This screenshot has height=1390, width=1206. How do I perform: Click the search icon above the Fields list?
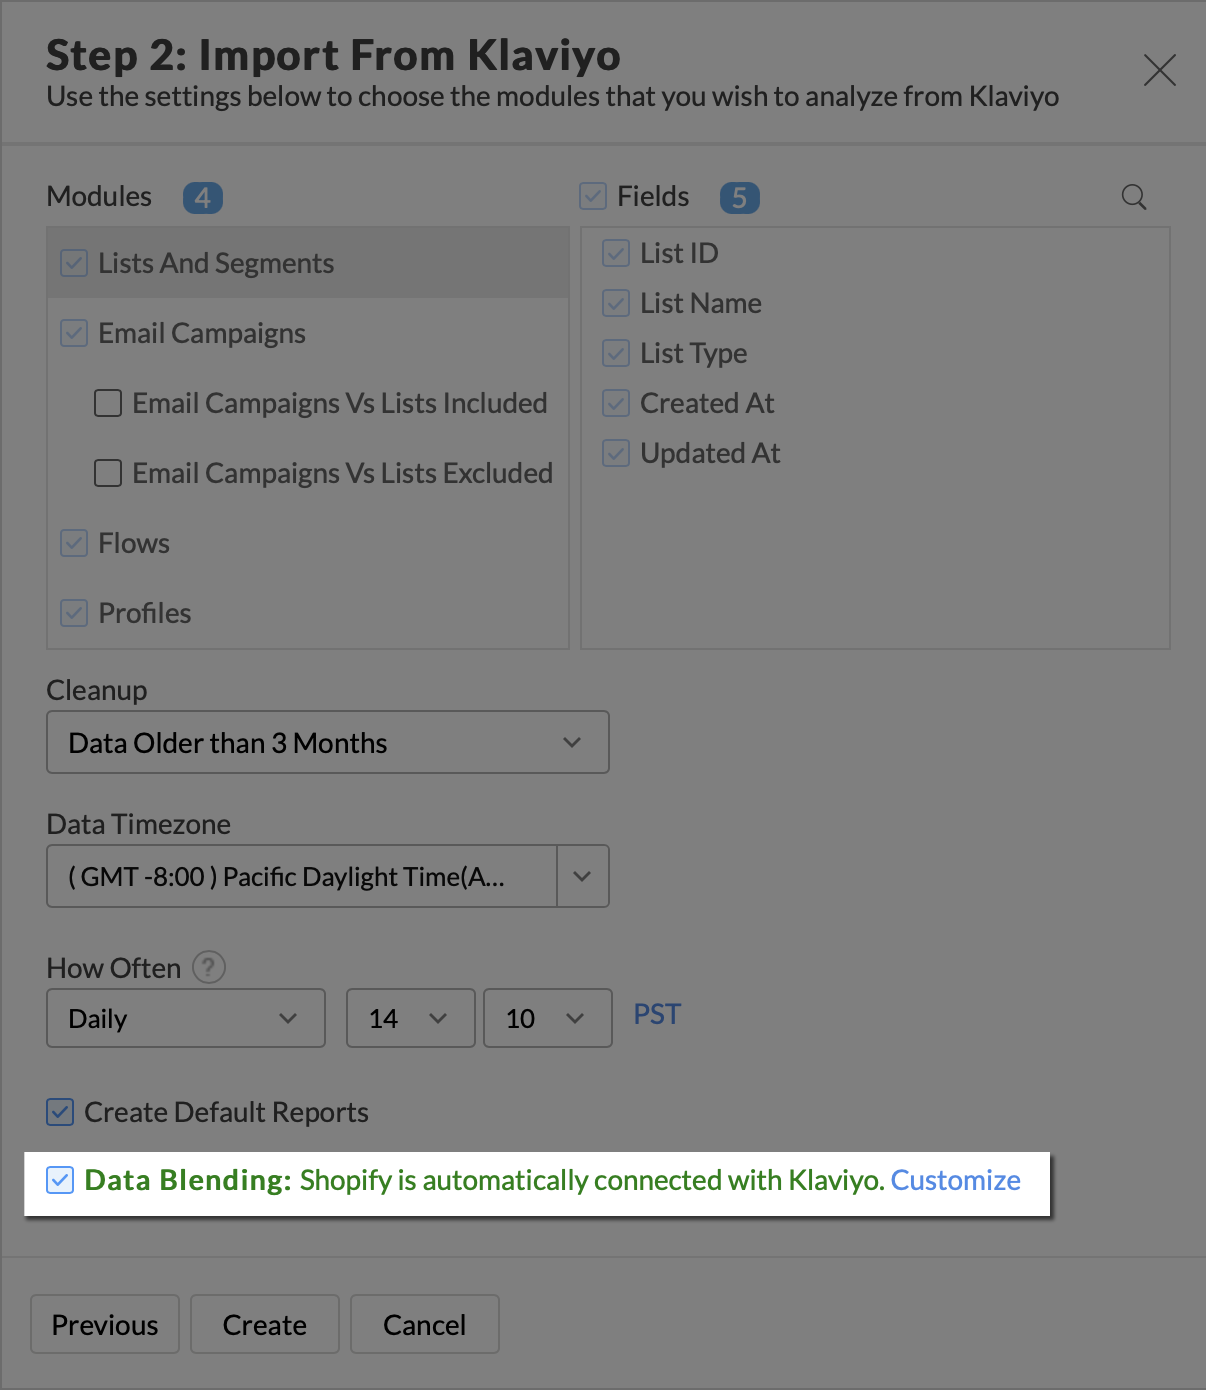coord(1133,197)
